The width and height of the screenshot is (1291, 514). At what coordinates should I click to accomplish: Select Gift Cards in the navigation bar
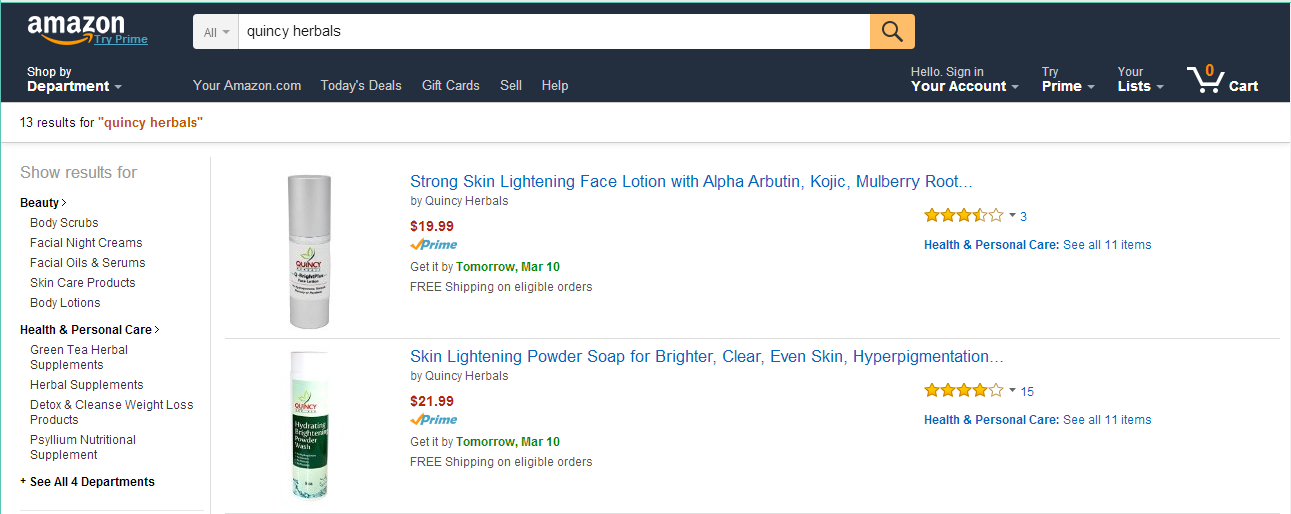click(x=451, y=86)
